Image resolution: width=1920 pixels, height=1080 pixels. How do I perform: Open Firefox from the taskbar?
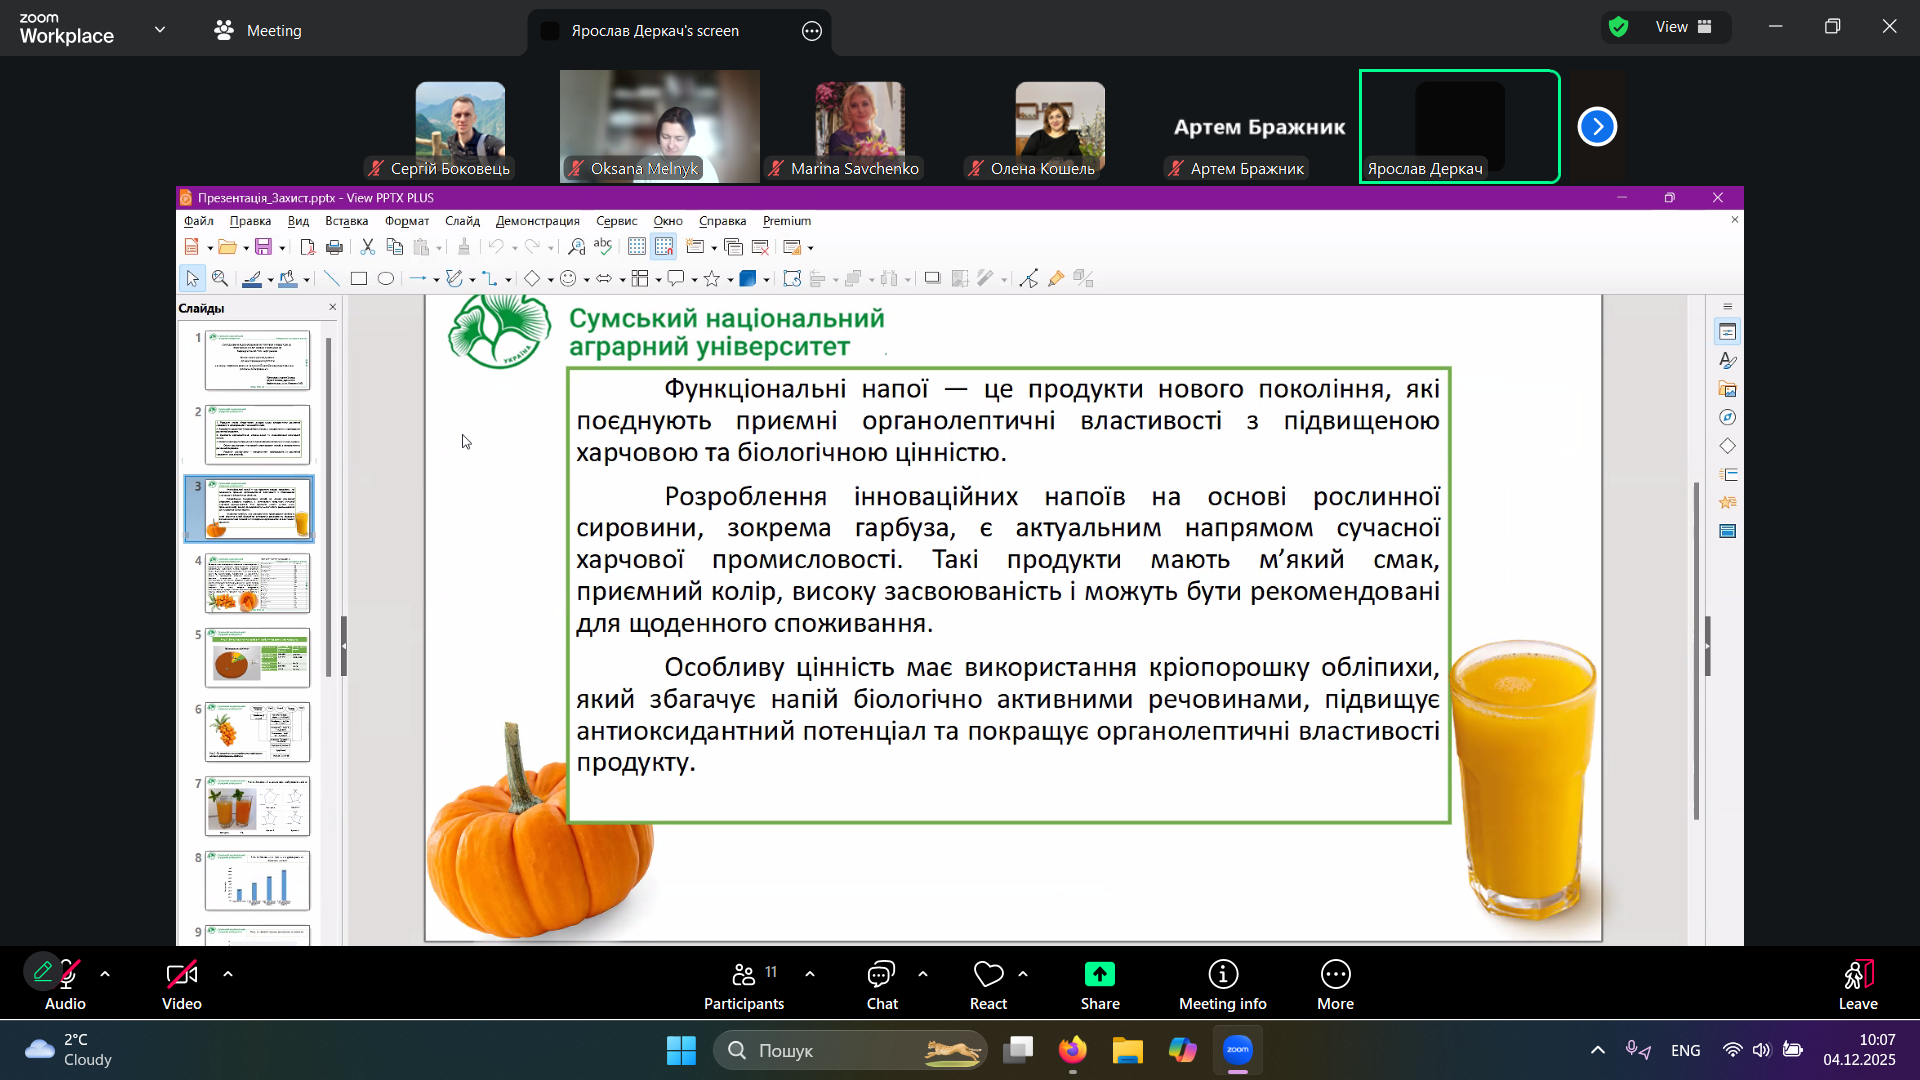1073,1050
